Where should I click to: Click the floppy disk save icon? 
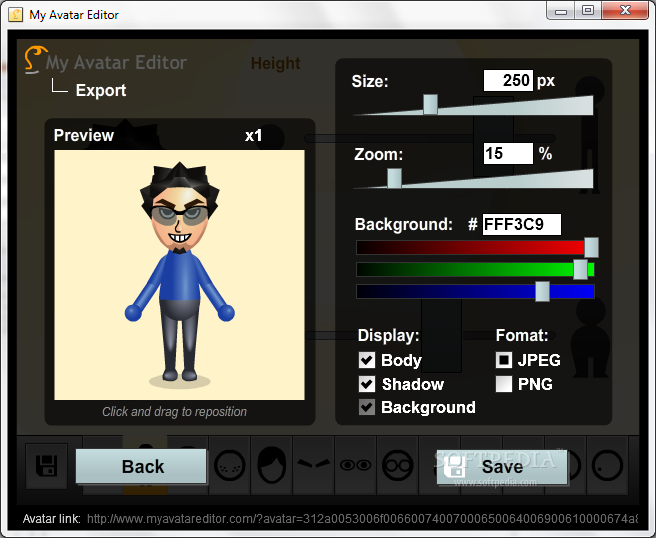click(x=46, y=466)
